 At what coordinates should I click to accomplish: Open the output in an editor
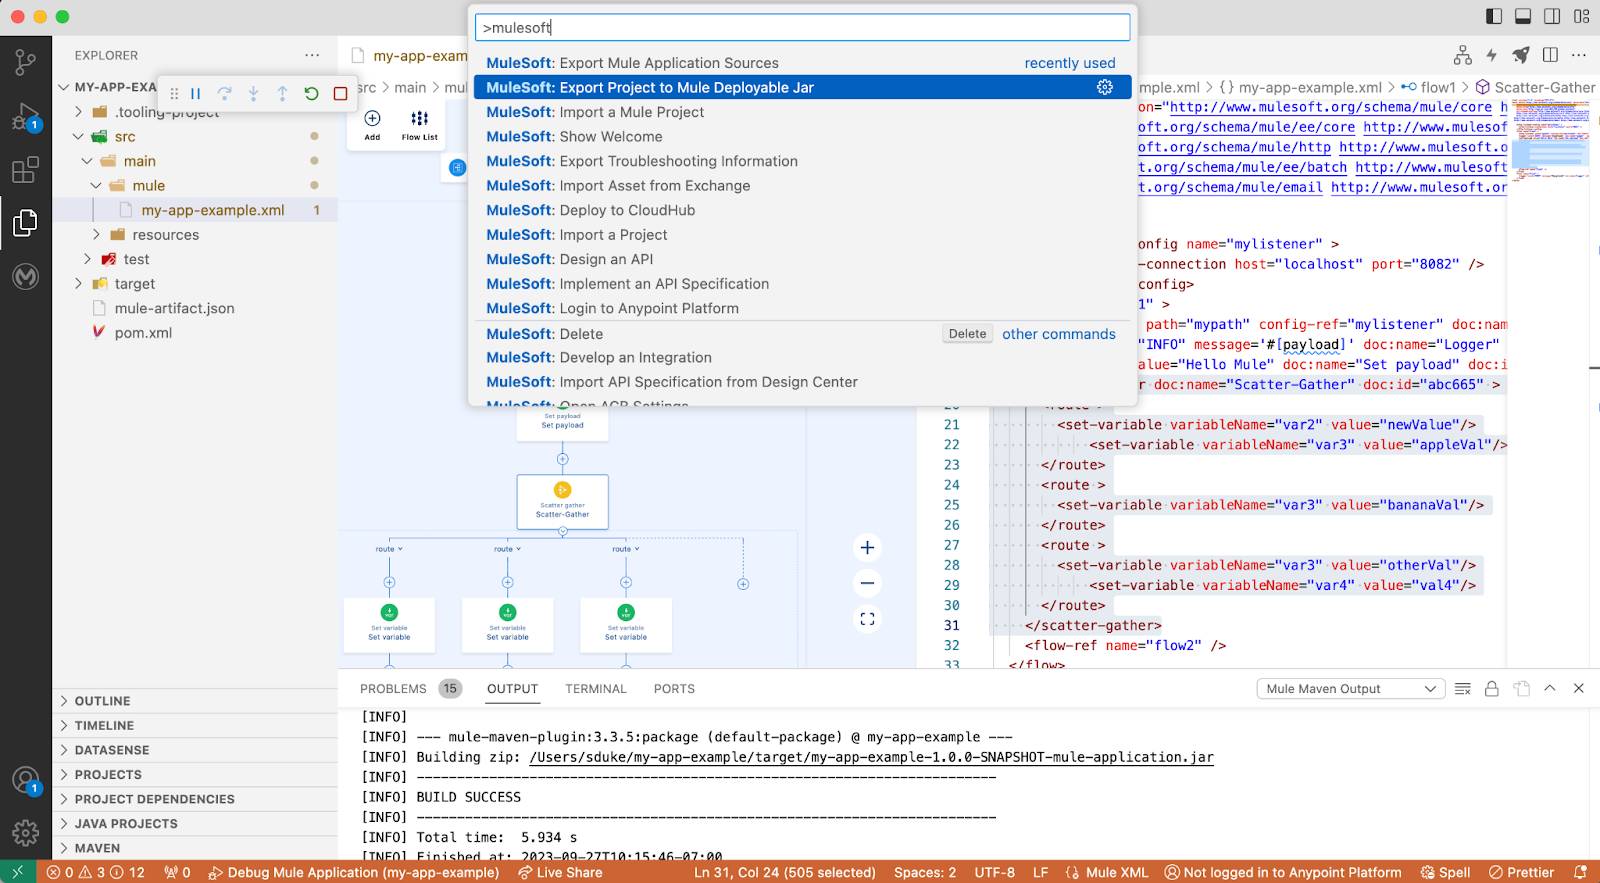tap(1521, 688)
